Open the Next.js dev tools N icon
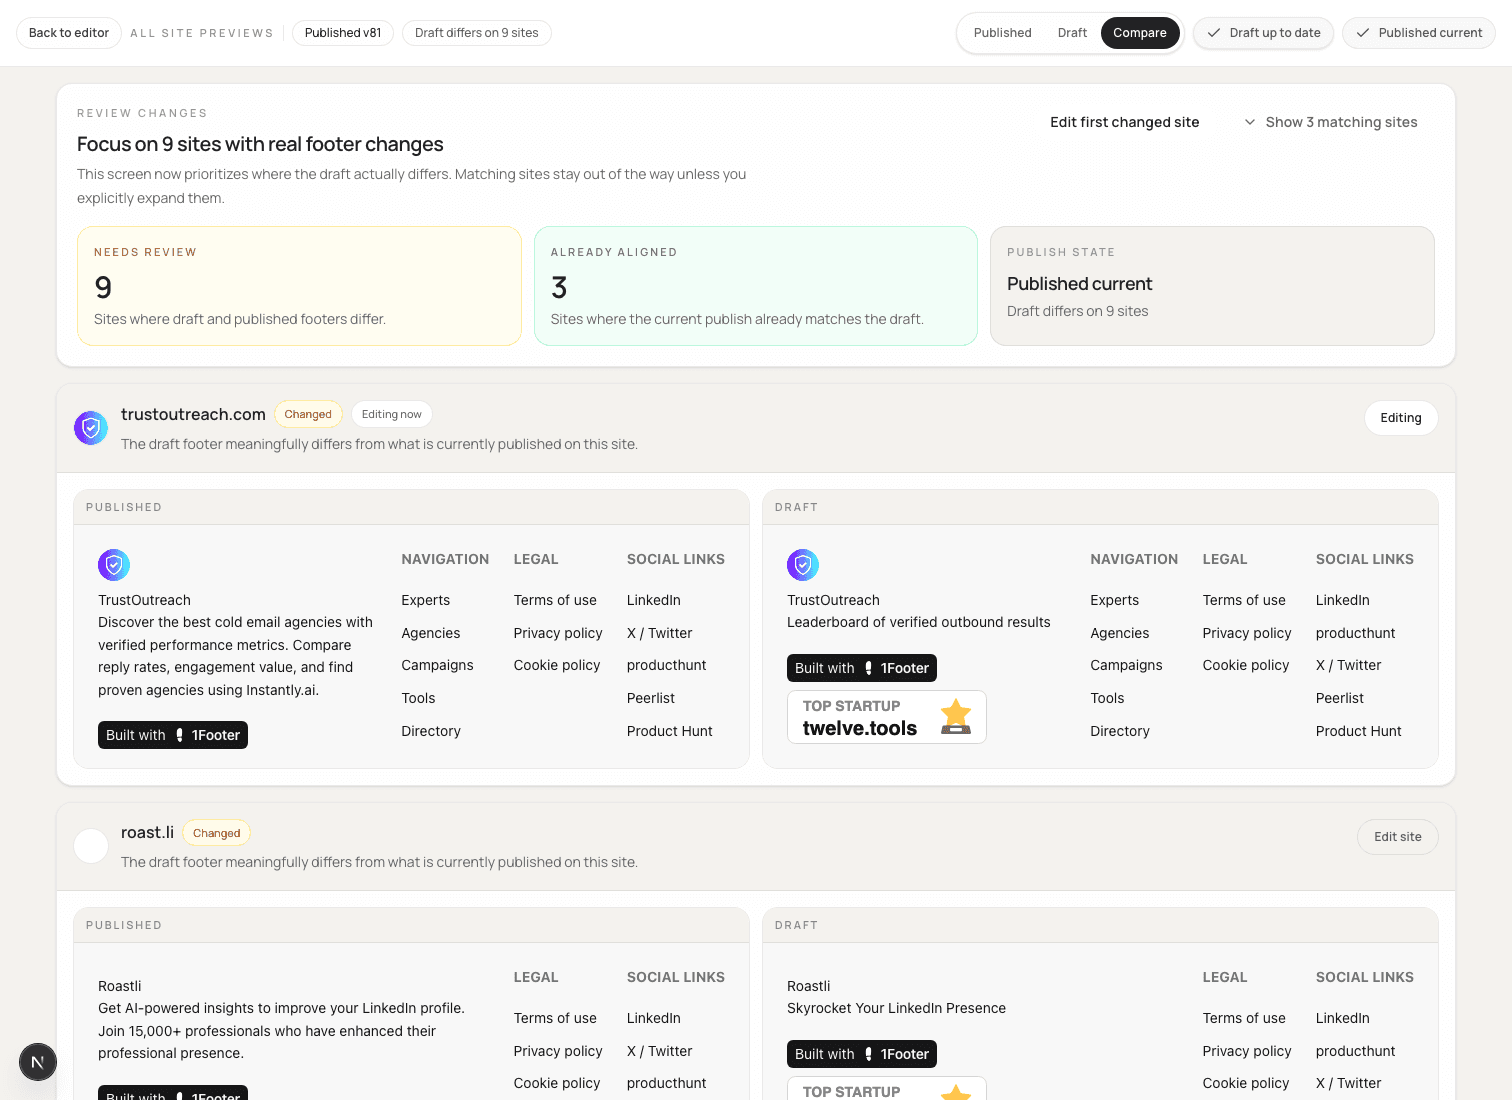Viewport: 1512px width, 1100px height. click(38, 1062)
